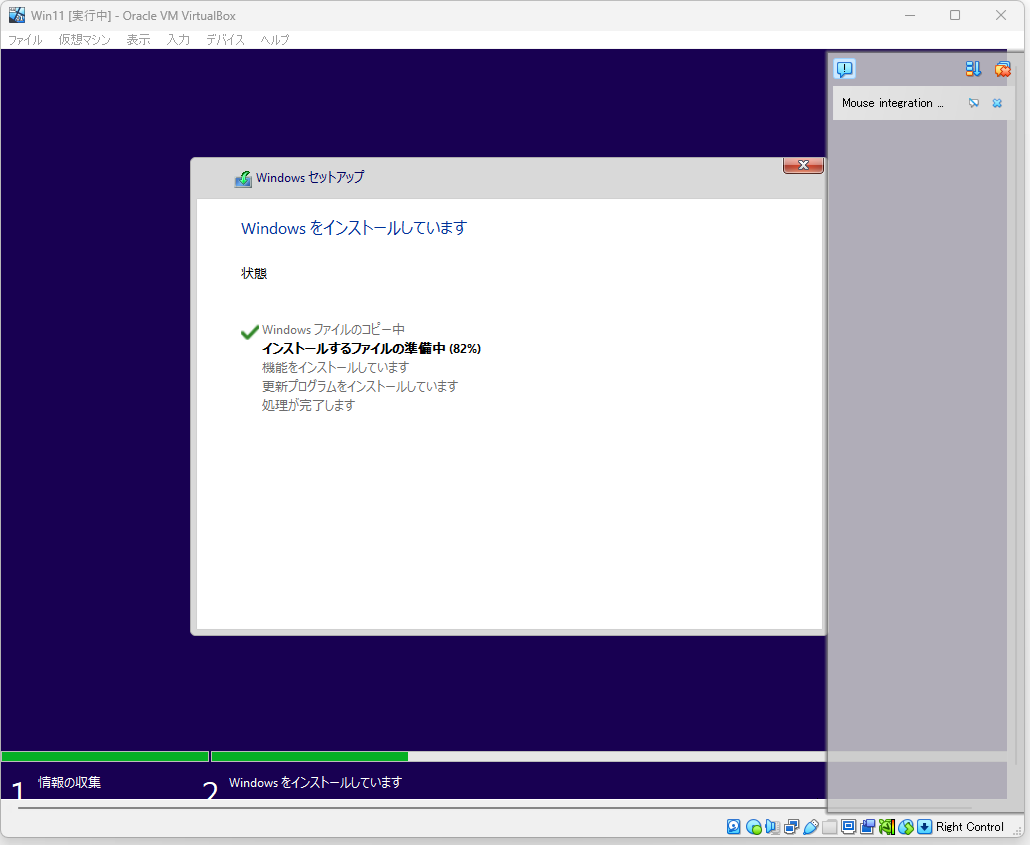Click the 情報の収集 stage label

70,782
